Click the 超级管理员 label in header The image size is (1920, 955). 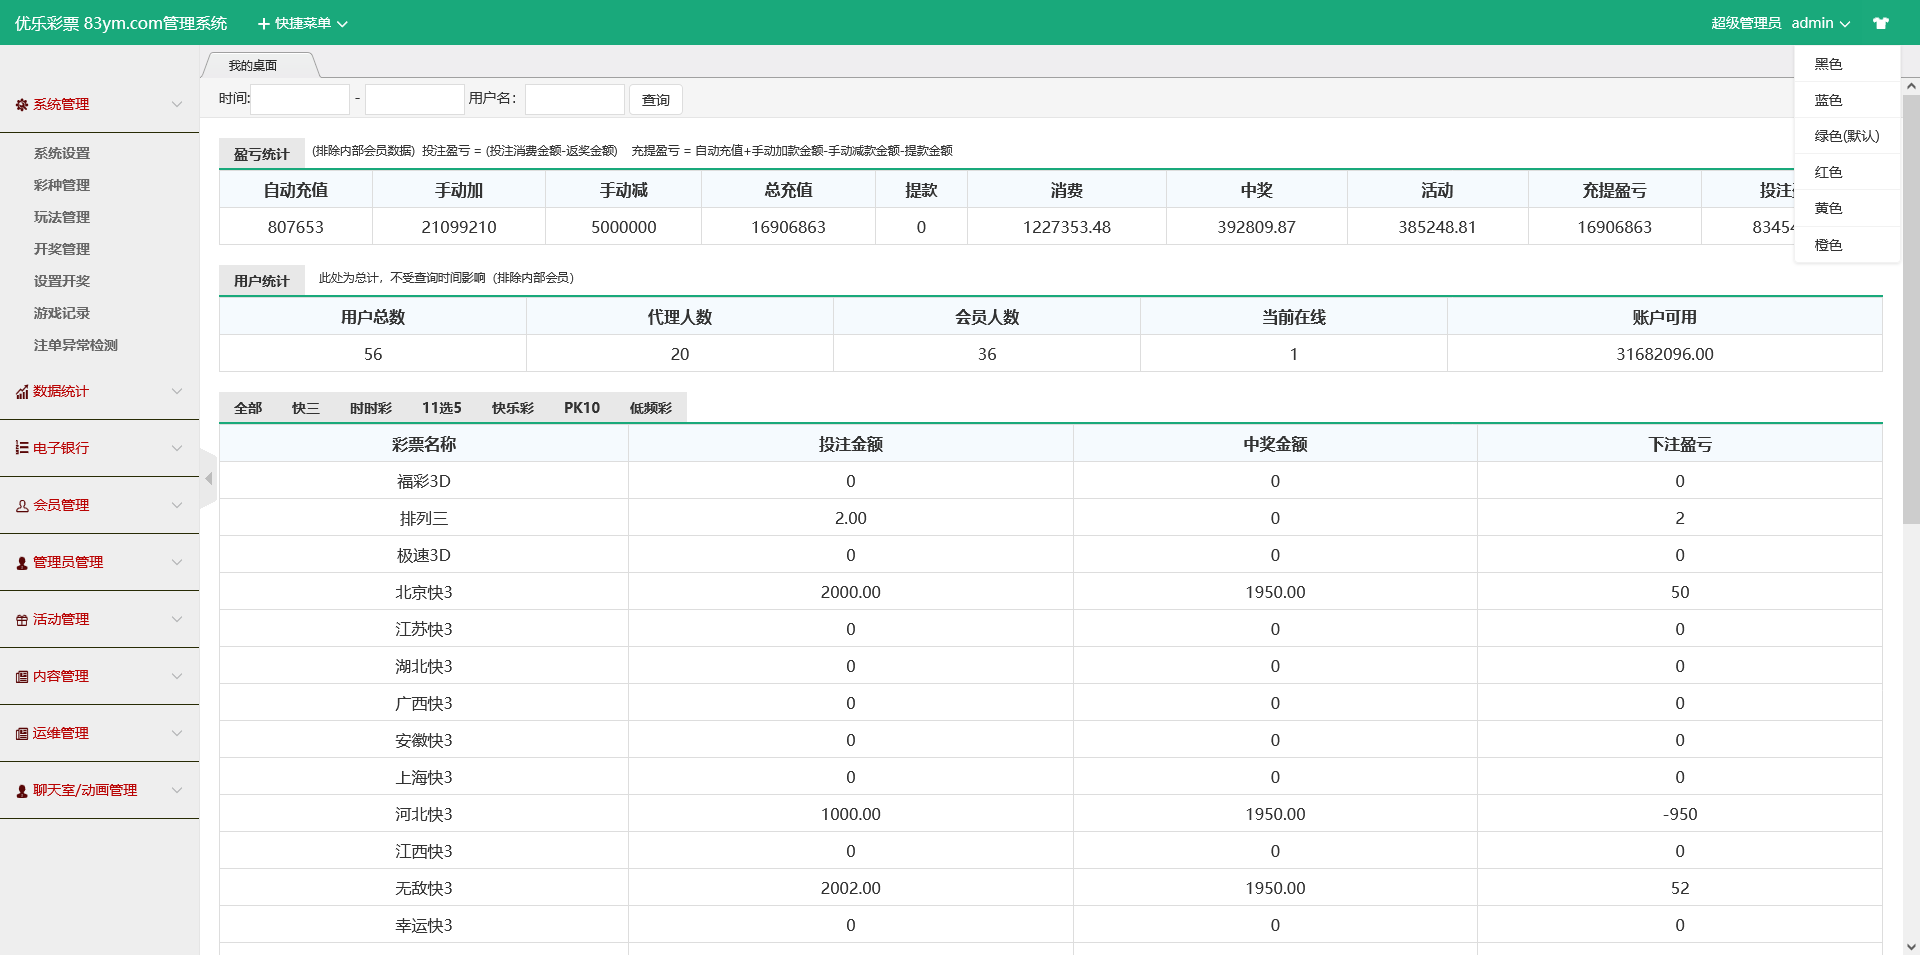pos(1746,23)
